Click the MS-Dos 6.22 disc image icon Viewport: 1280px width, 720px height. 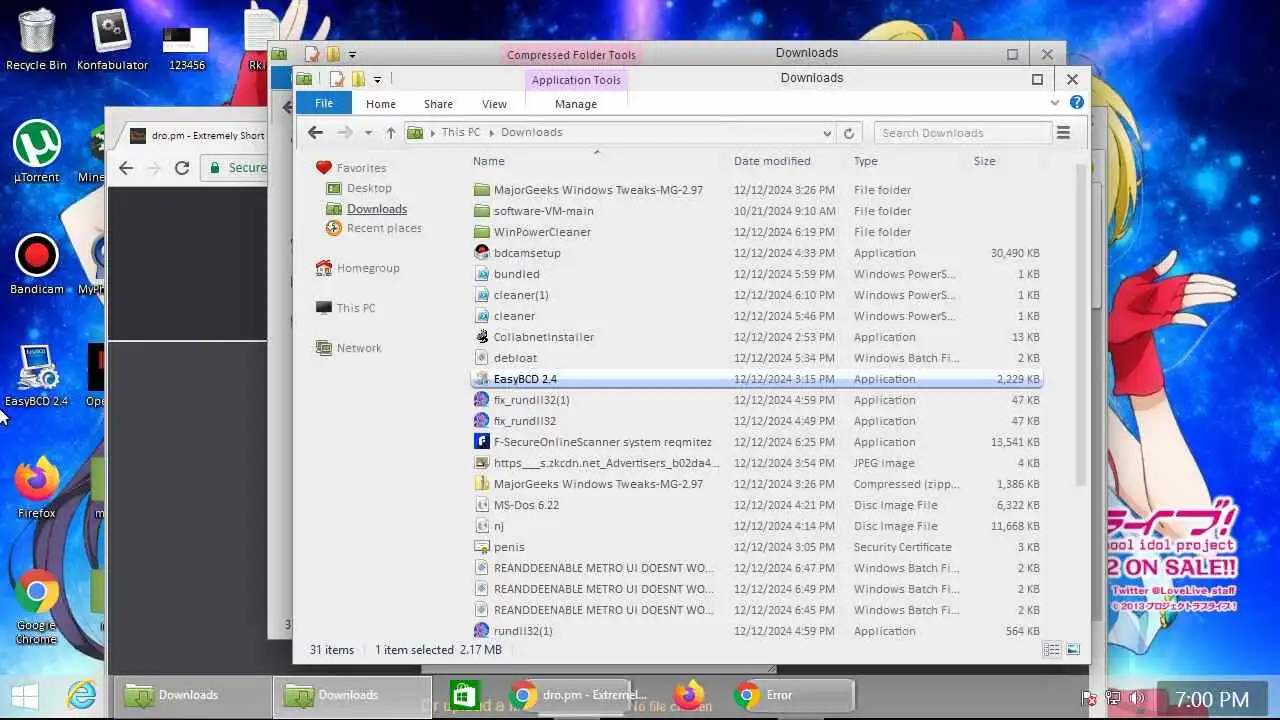pyautogui.click(x=482, y=505)
